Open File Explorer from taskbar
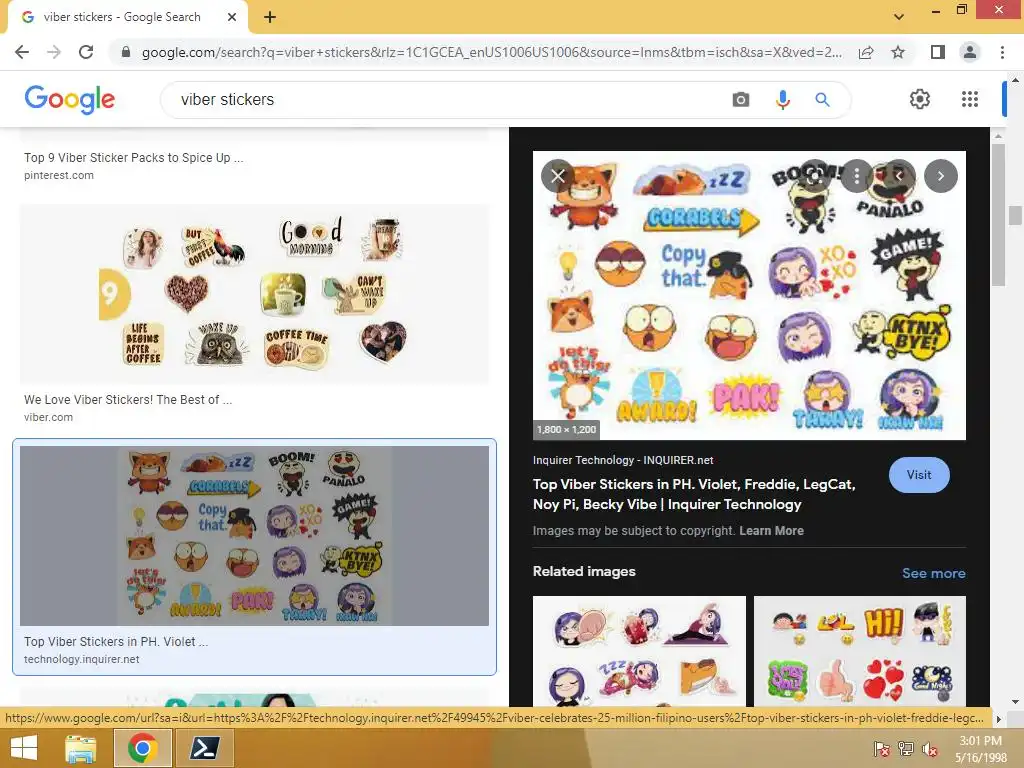The height and width of the screenshot is (768, 1024). coord(81,748)
